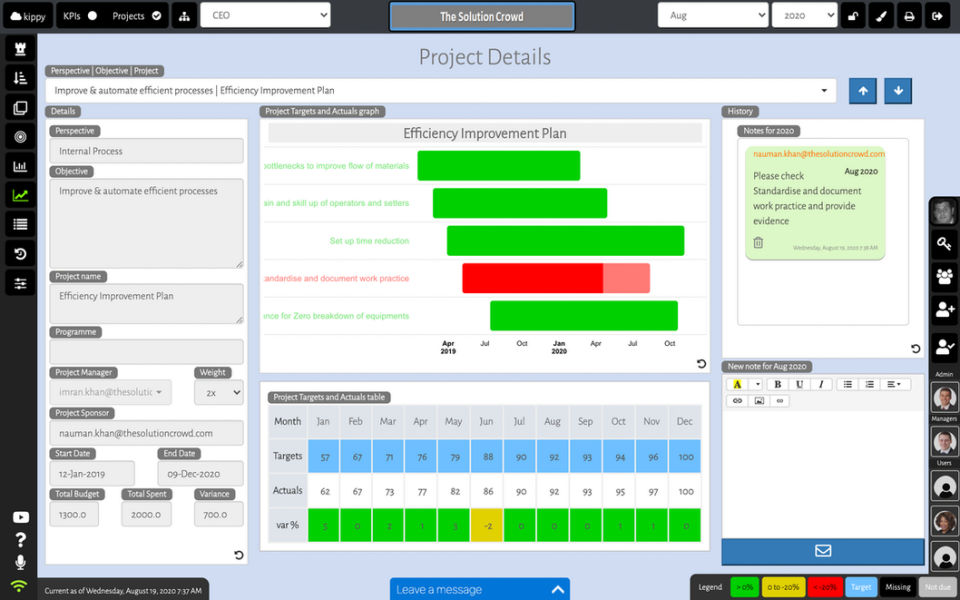Insert image using the picture icon in editor

click(x=759, y=400)
